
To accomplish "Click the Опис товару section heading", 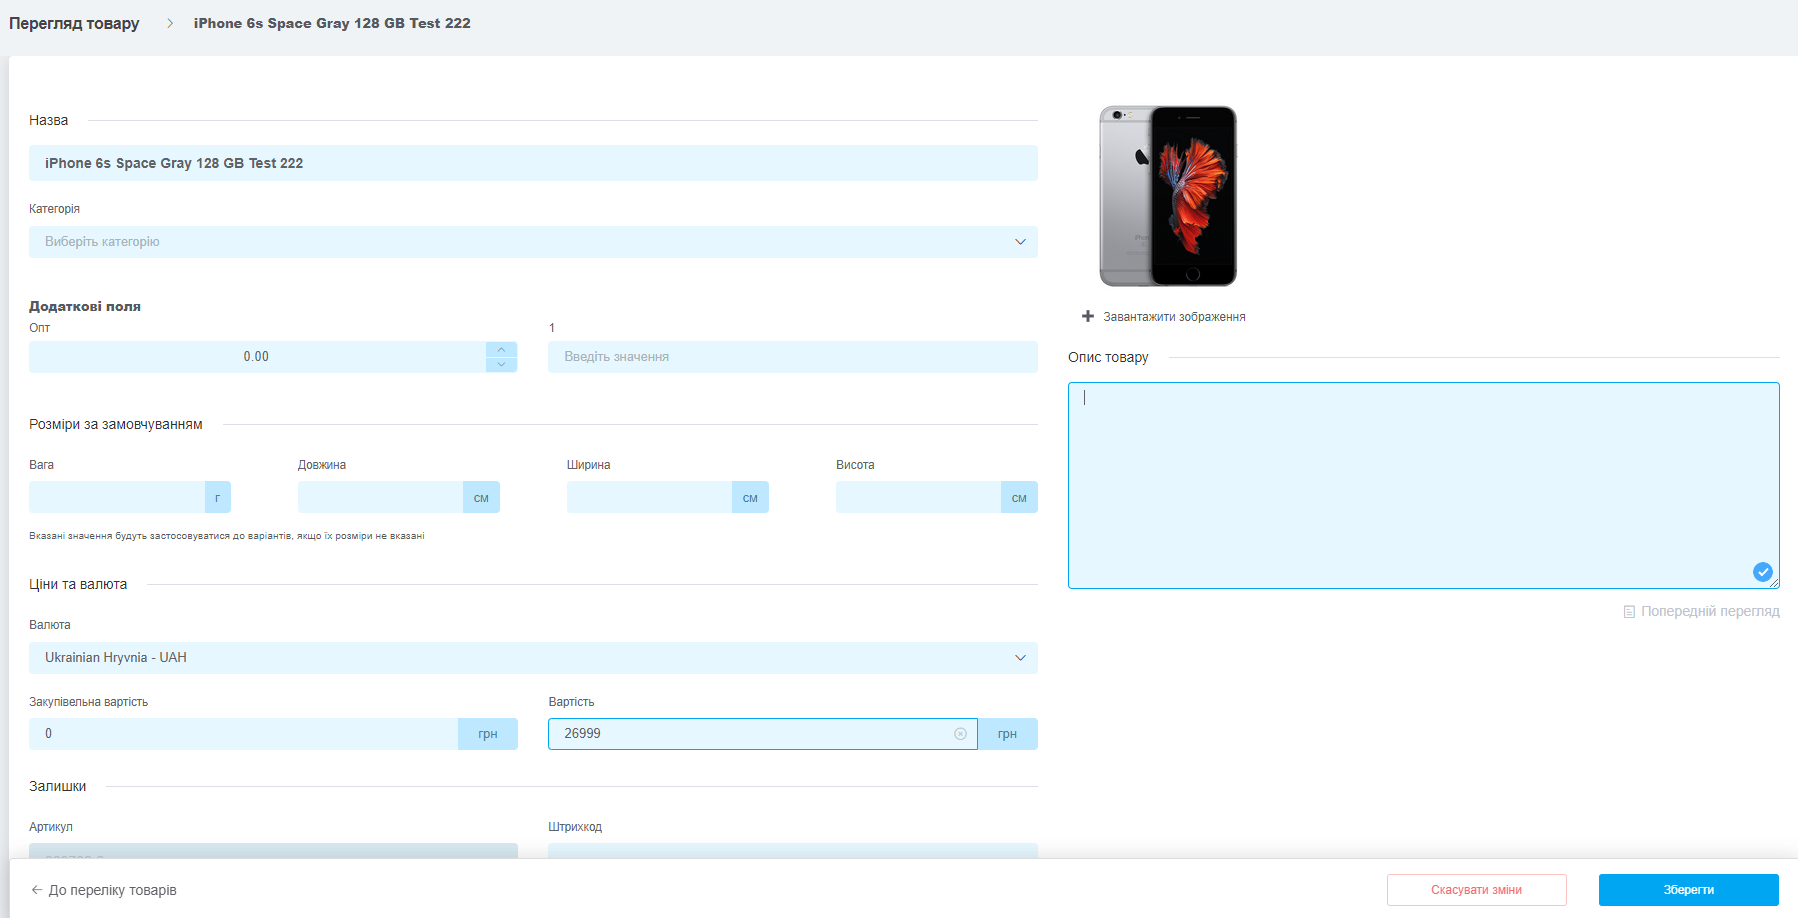I will [1108, 357].
